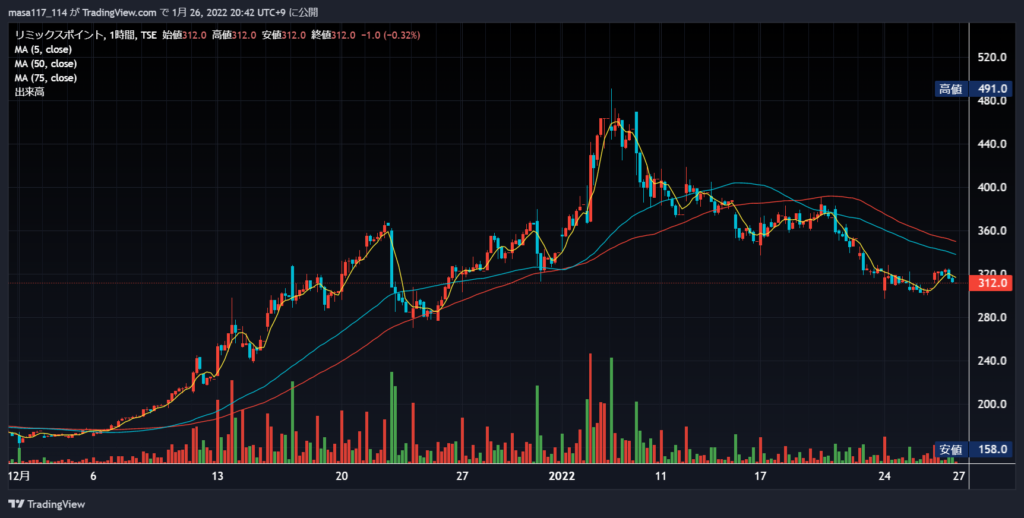Click the 高値 491.0 price label

[x=973, y=89]
